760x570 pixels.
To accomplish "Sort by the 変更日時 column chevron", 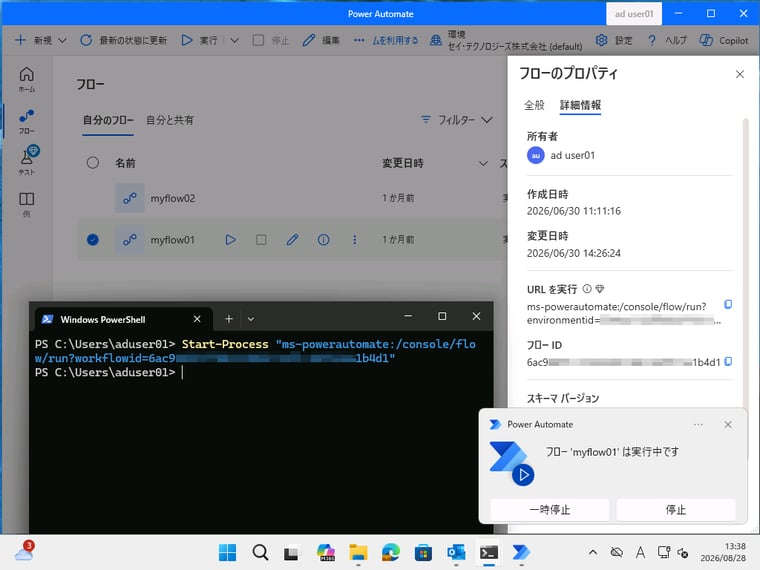I will 483,163.
